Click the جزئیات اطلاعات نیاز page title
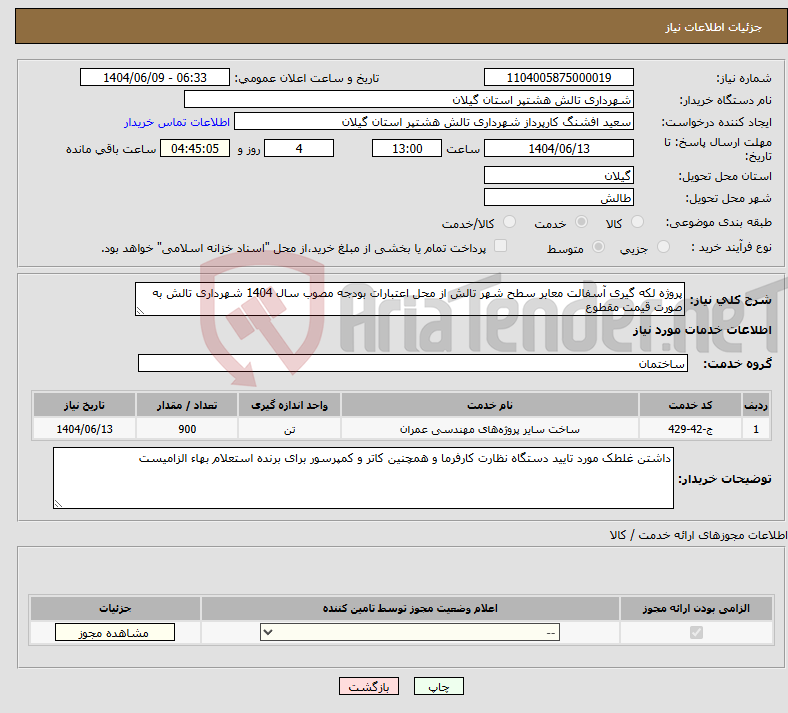 click(714, 27)
